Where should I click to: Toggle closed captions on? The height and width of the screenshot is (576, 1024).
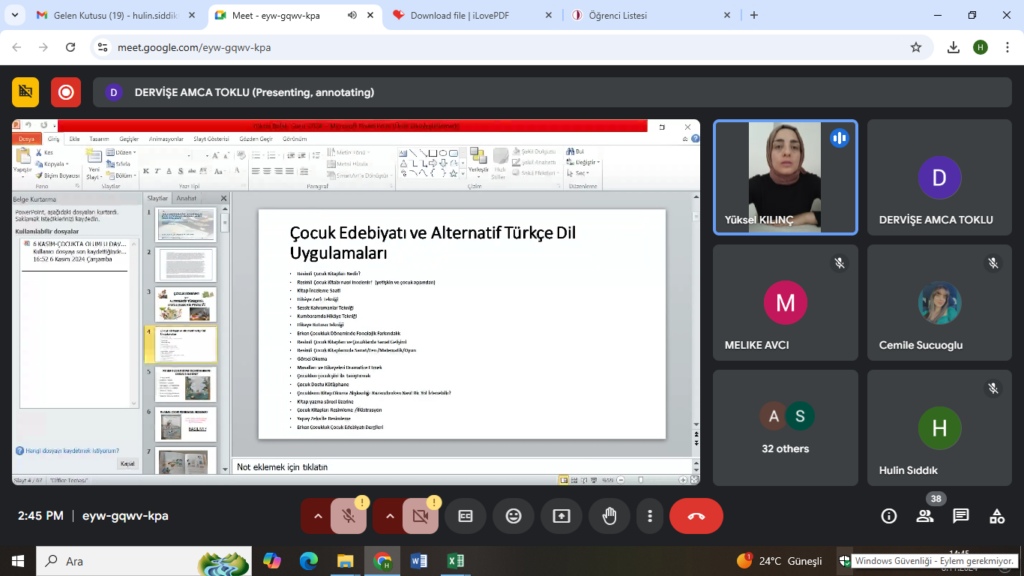pyautogui.click(x=465, y=516)
